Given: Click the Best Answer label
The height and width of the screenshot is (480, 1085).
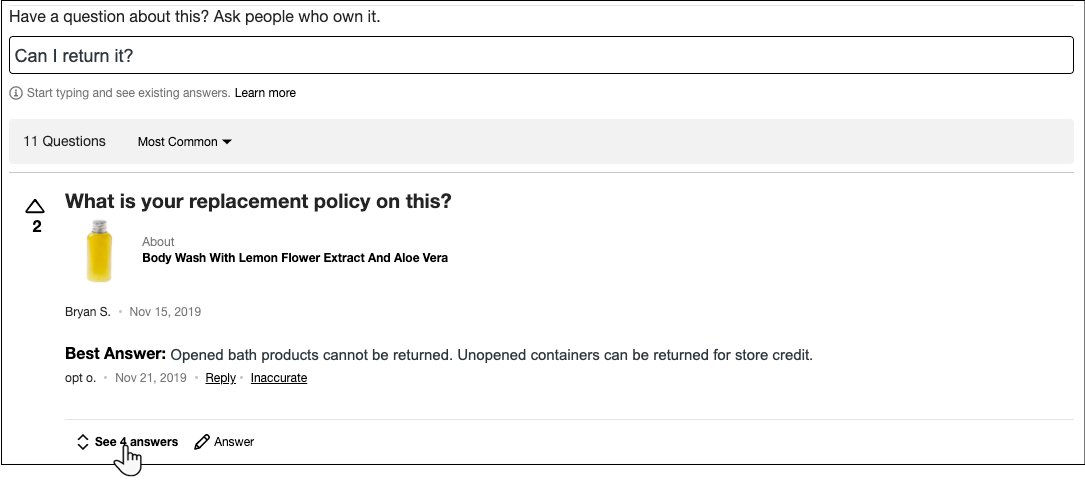Looking at the screenshot, I should (x=115, y=354).
